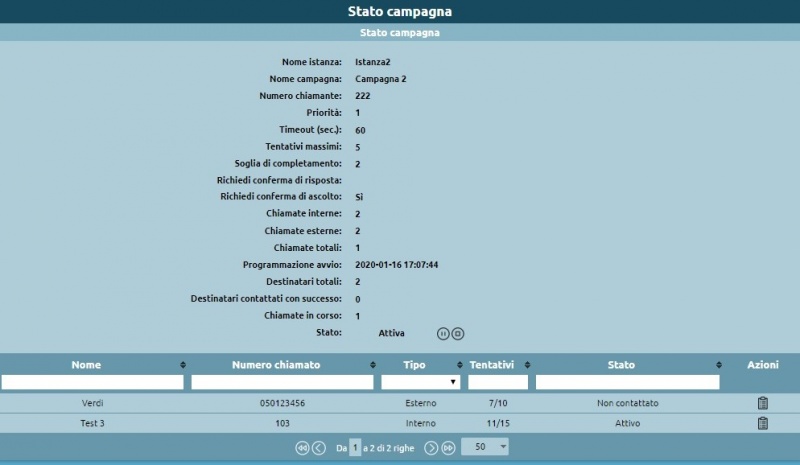This screenshot has width=800, height=465.
Task: Go to previous page of results
Action: click(x=319, y=448)
